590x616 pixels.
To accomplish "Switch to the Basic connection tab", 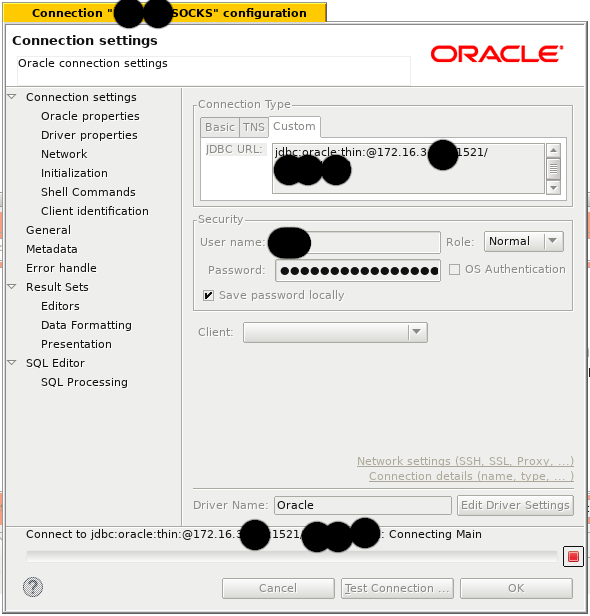I will [x=220, y=127].
